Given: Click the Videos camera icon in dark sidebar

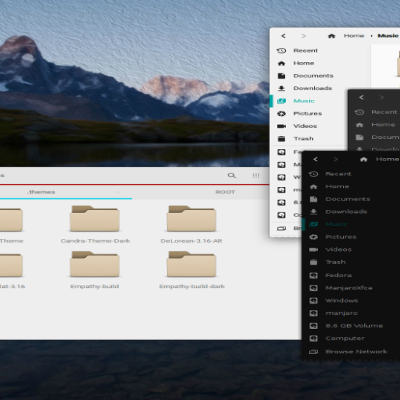Looking at the screenshot, I should point(313,250).
